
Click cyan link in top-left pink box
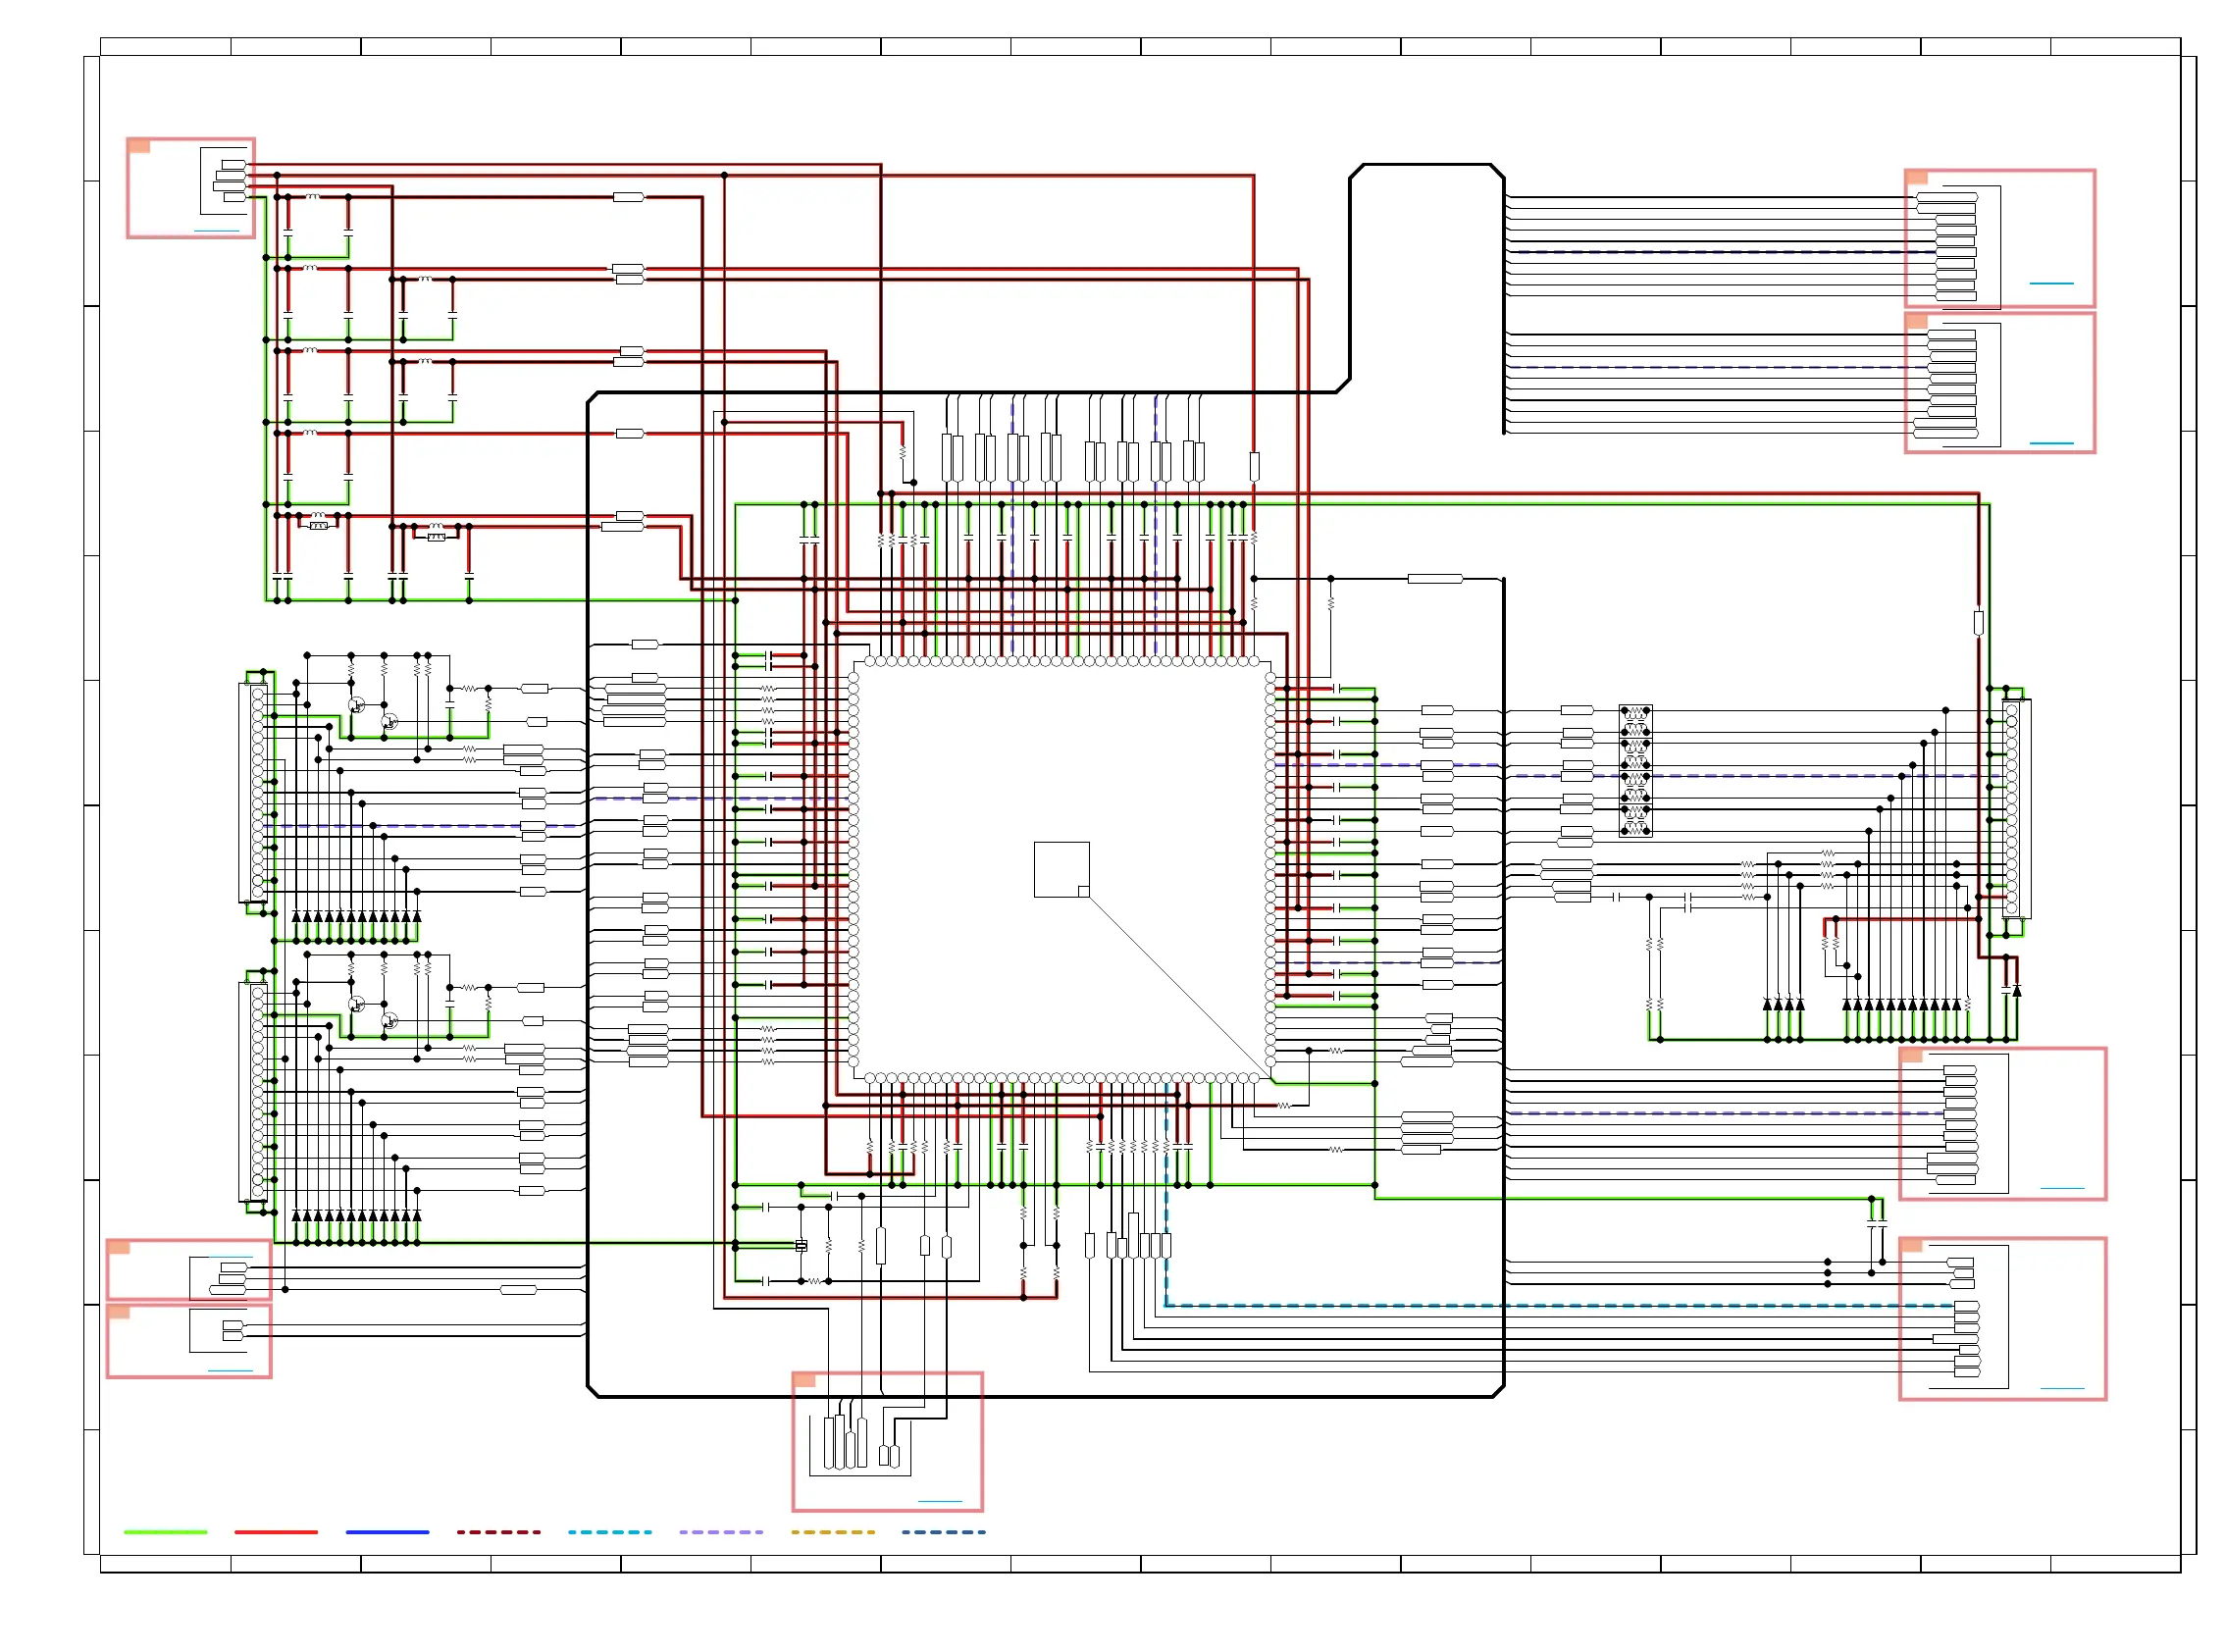click(216, 231)
